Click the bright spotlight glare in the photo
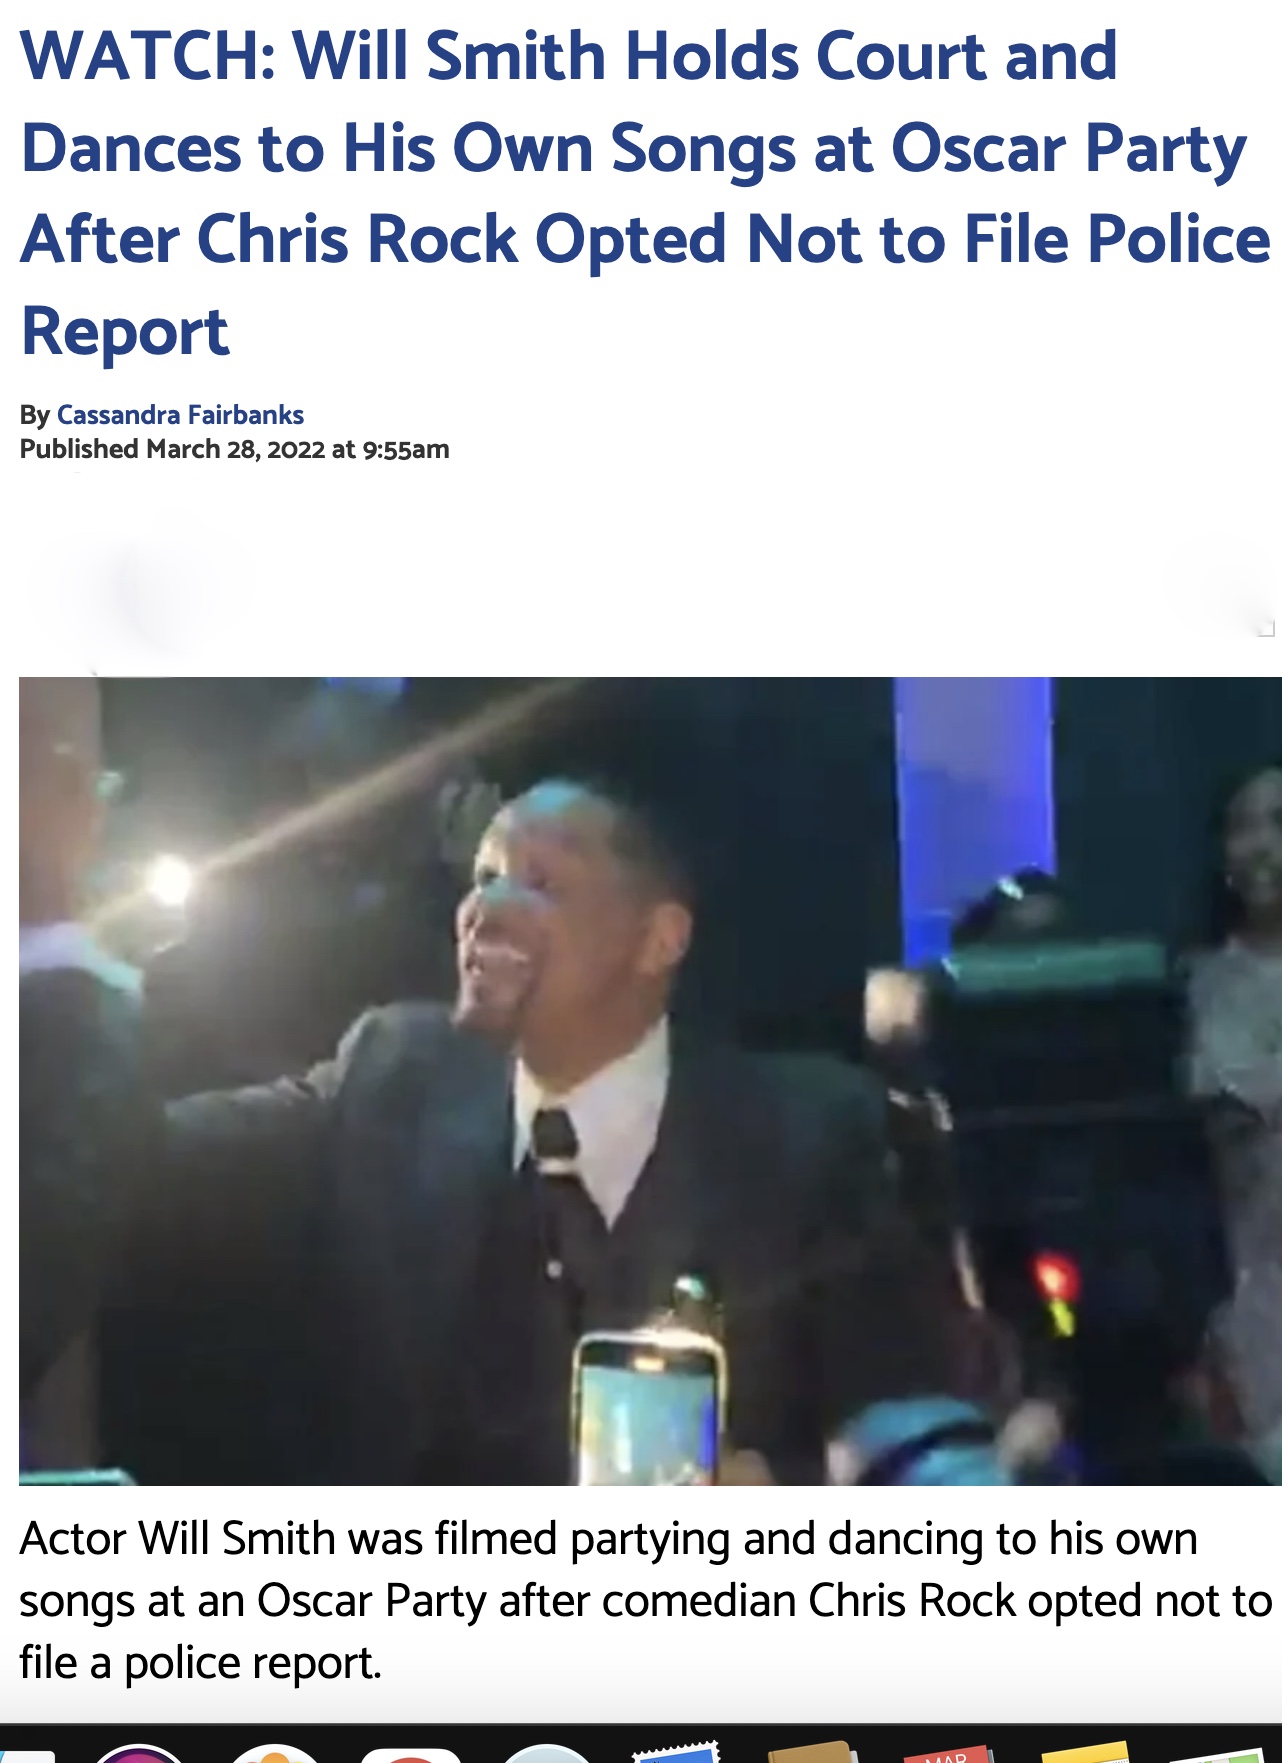Screen dimensions: 1282x1763 pos(168,880)
